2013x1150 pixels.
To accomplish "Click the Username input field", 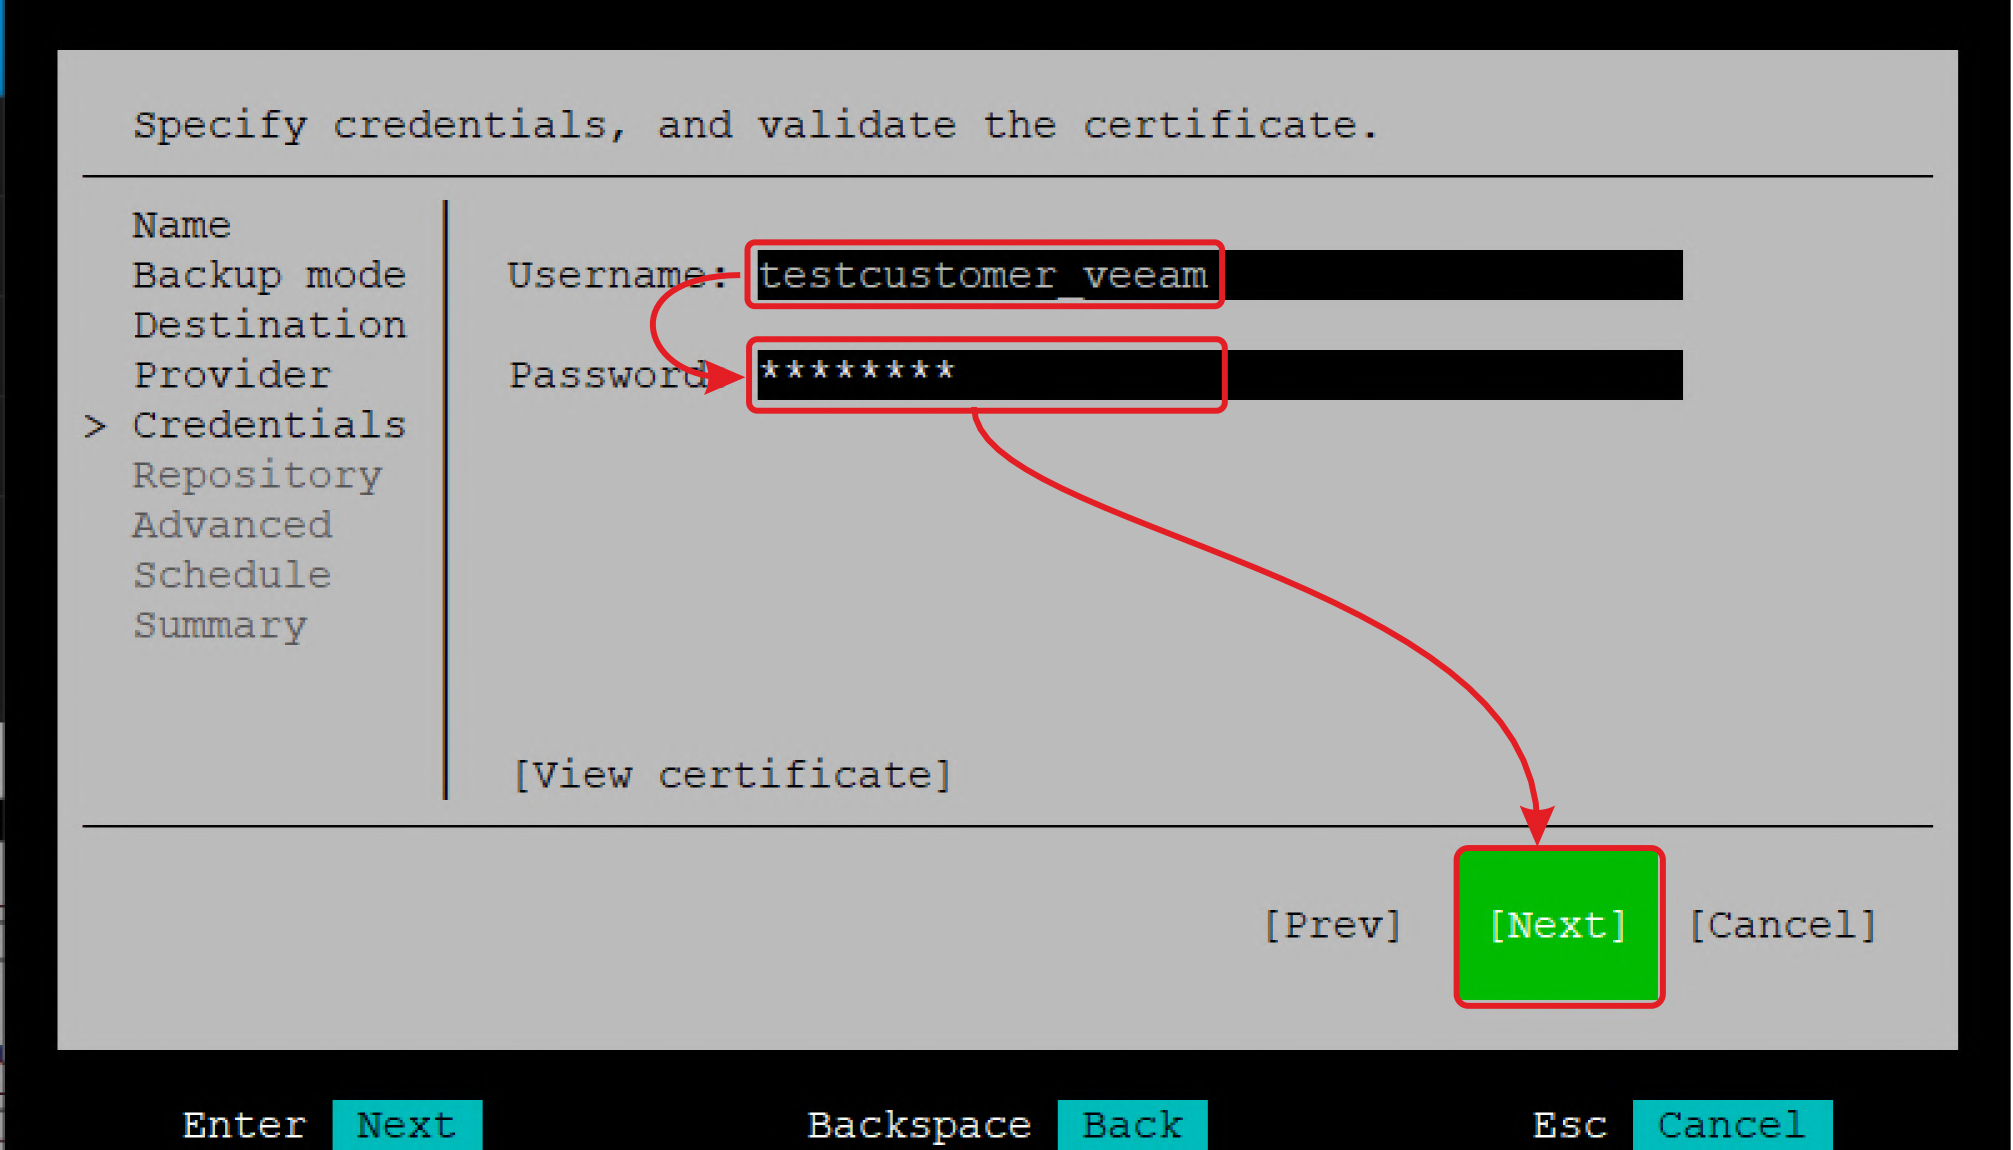I will pos(1218,275).
